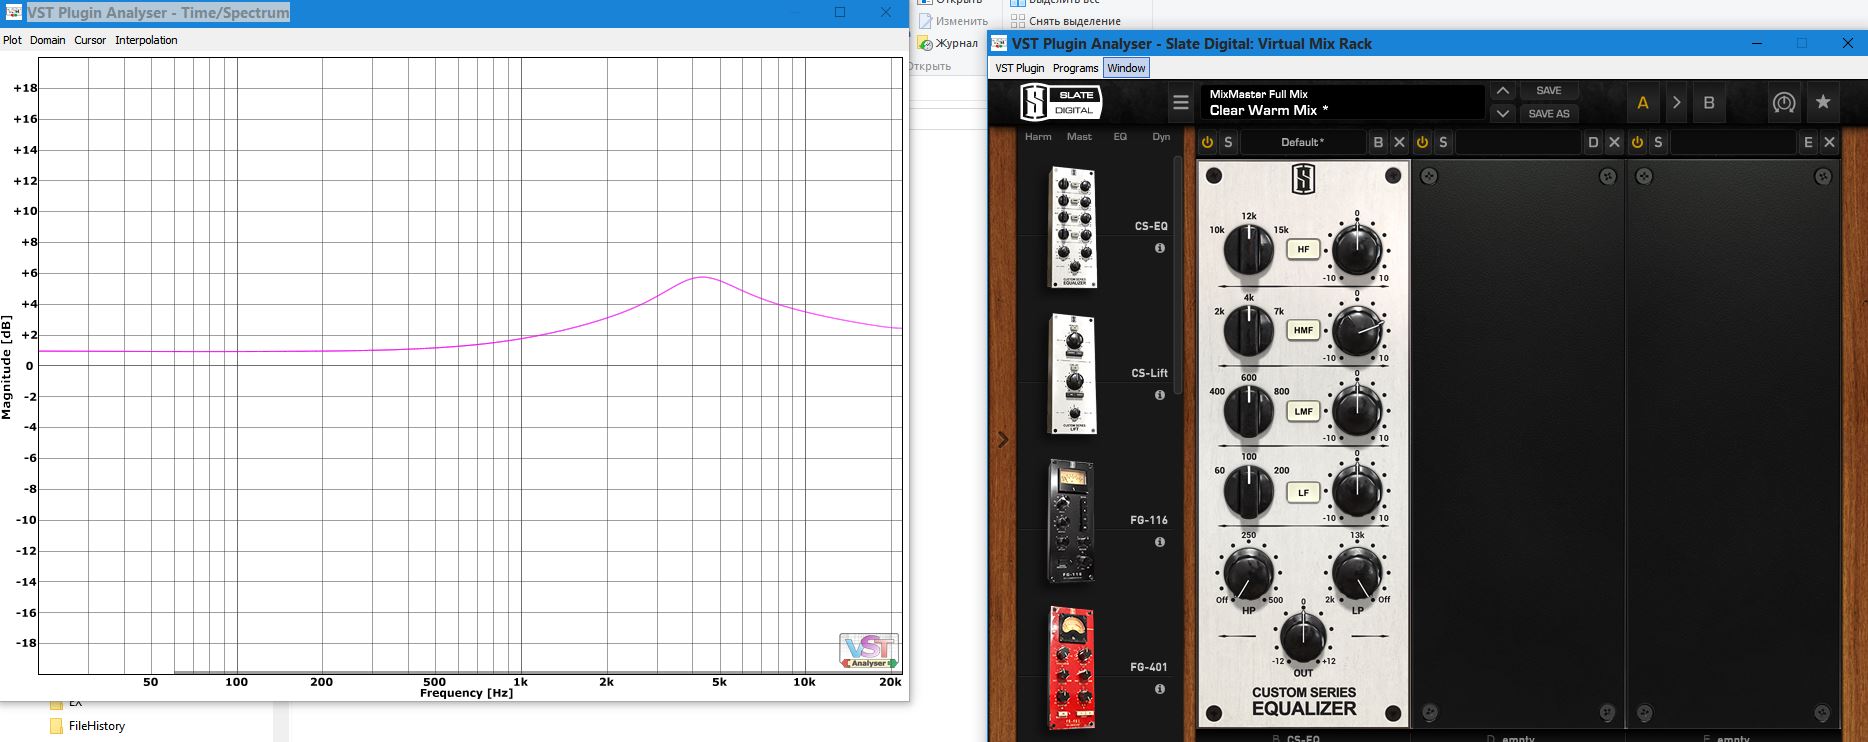Select the FG-401 compressor thumbnail
This screenshot has width=1868, height=742.
click(x=1071, y=667)
